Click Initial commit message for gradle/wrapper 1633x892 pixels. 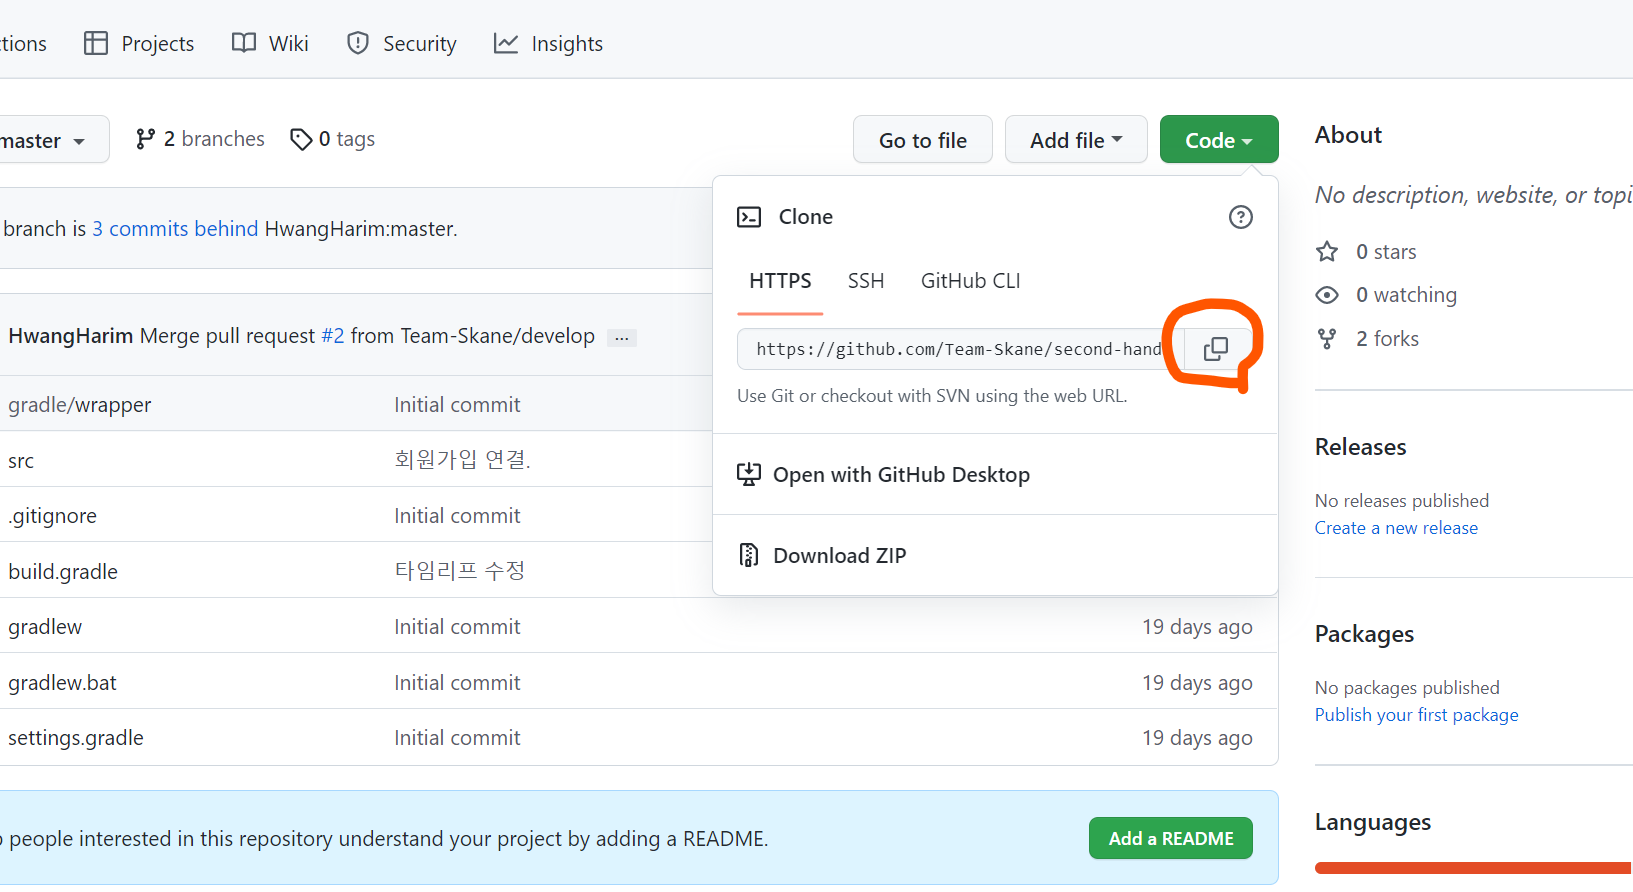(x=457, y=405)
